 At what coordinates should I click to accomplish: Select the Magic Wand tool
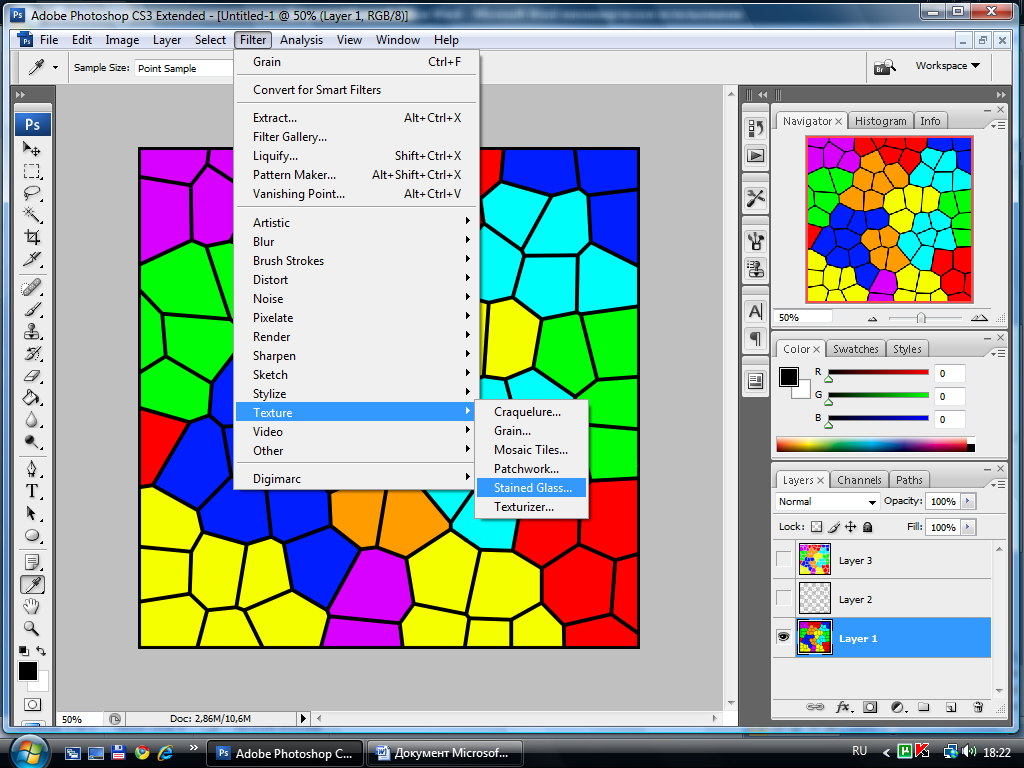32,214
